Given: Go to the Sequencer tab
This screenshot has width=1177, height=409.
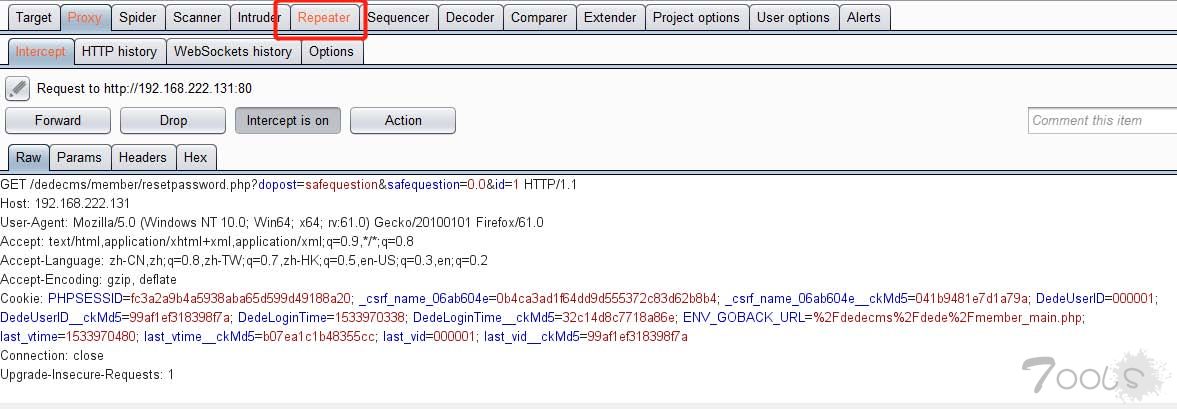Looking at the screenshot, I should [x=398, y=17].
